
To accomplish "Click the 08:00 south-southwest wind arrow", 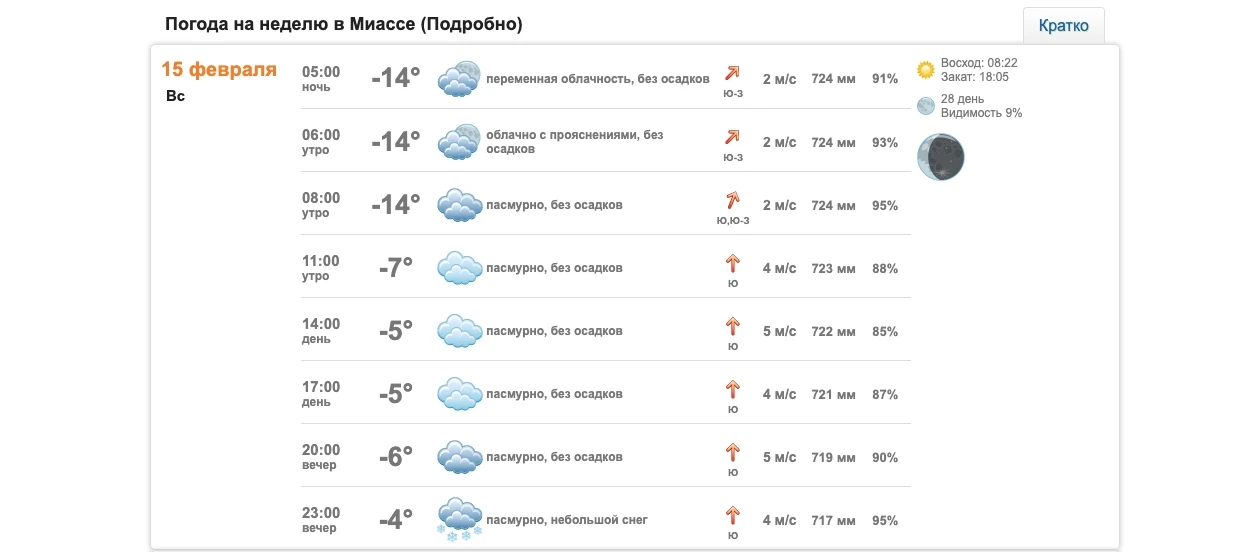I will [732, 199].
